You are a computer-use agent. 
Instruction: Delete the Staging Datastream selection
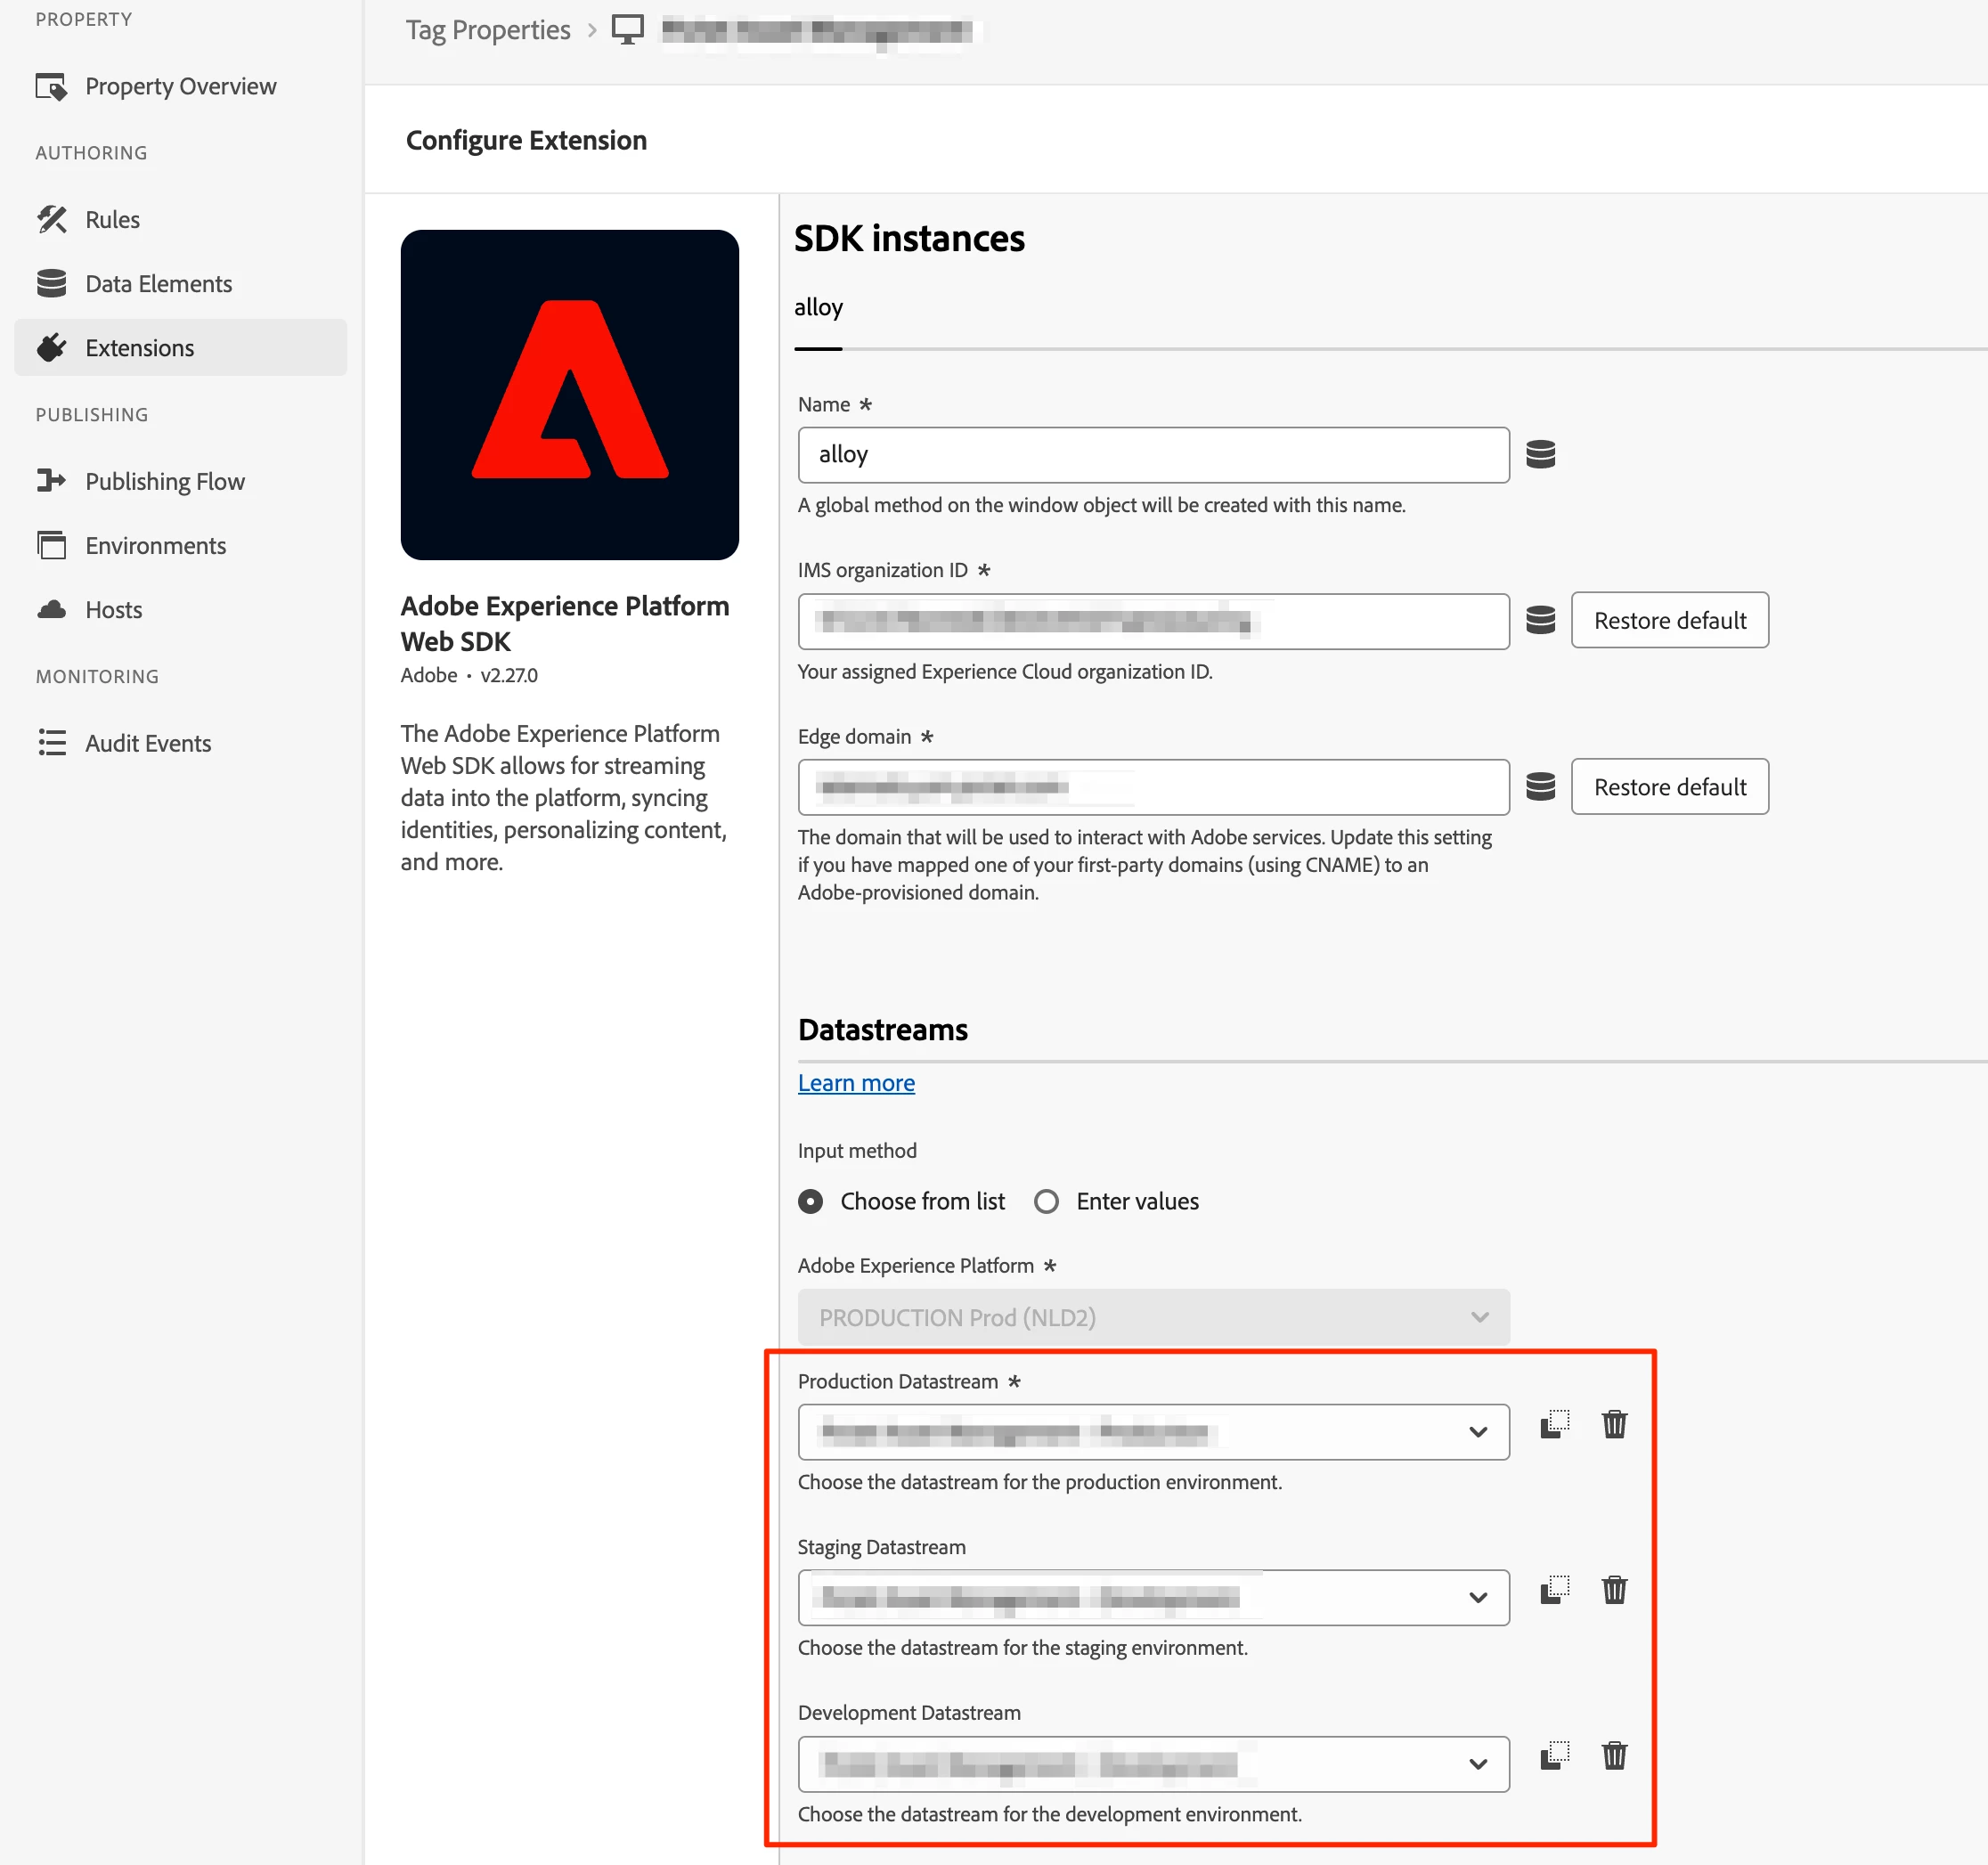click(1614, 1590)
